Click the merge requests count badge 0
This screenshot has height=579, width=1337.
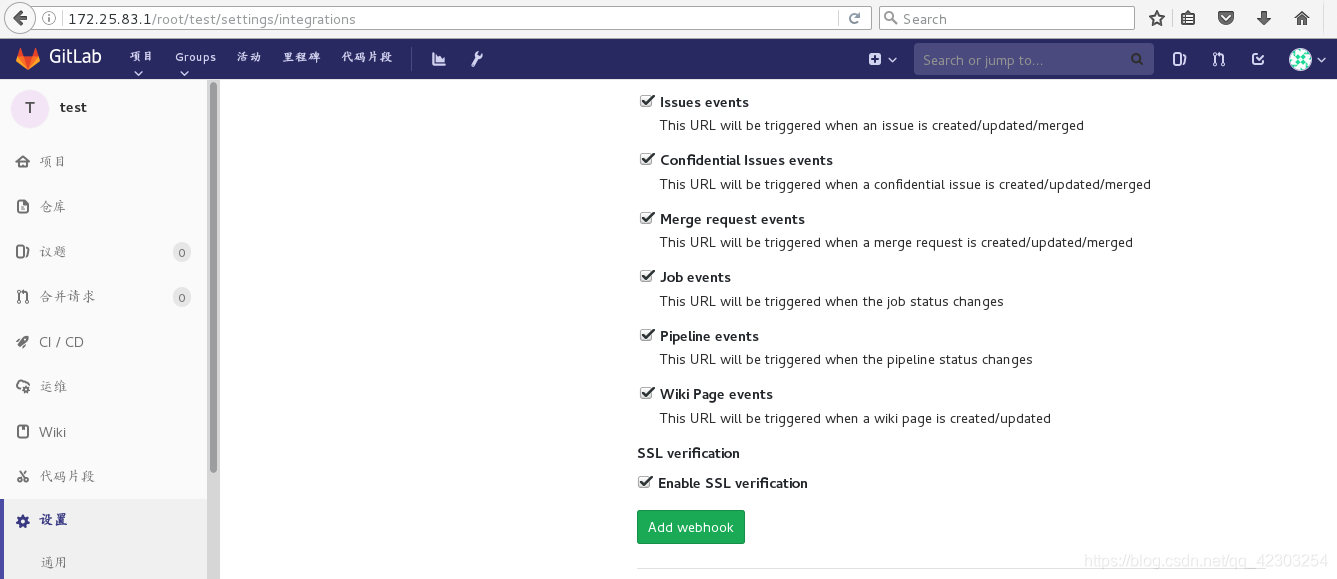tap(182, 297)
